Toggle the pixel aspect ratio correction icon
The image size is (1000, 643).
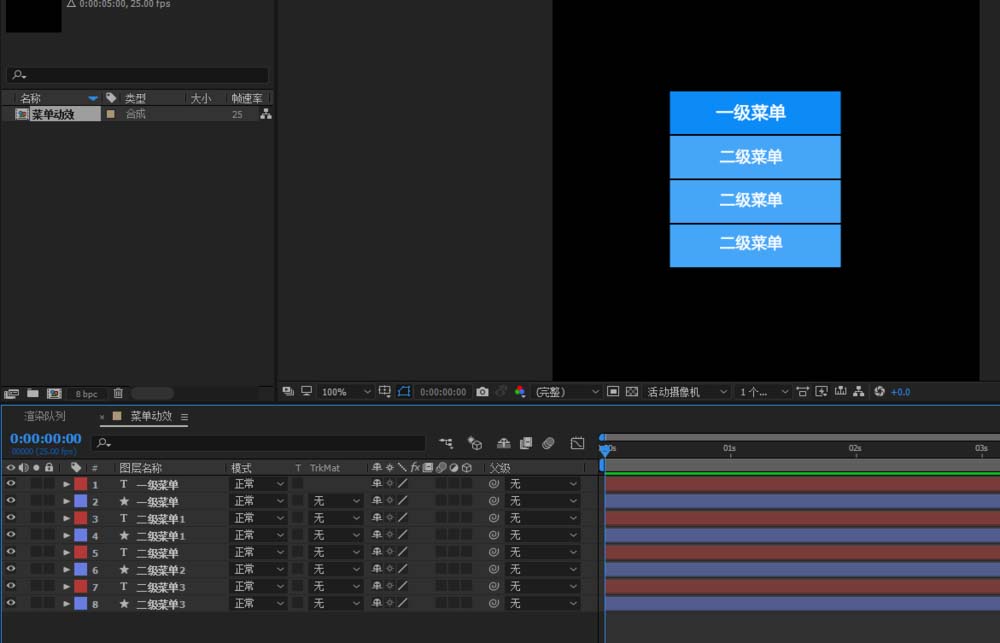pyautogui.click(x=803, y=392)
